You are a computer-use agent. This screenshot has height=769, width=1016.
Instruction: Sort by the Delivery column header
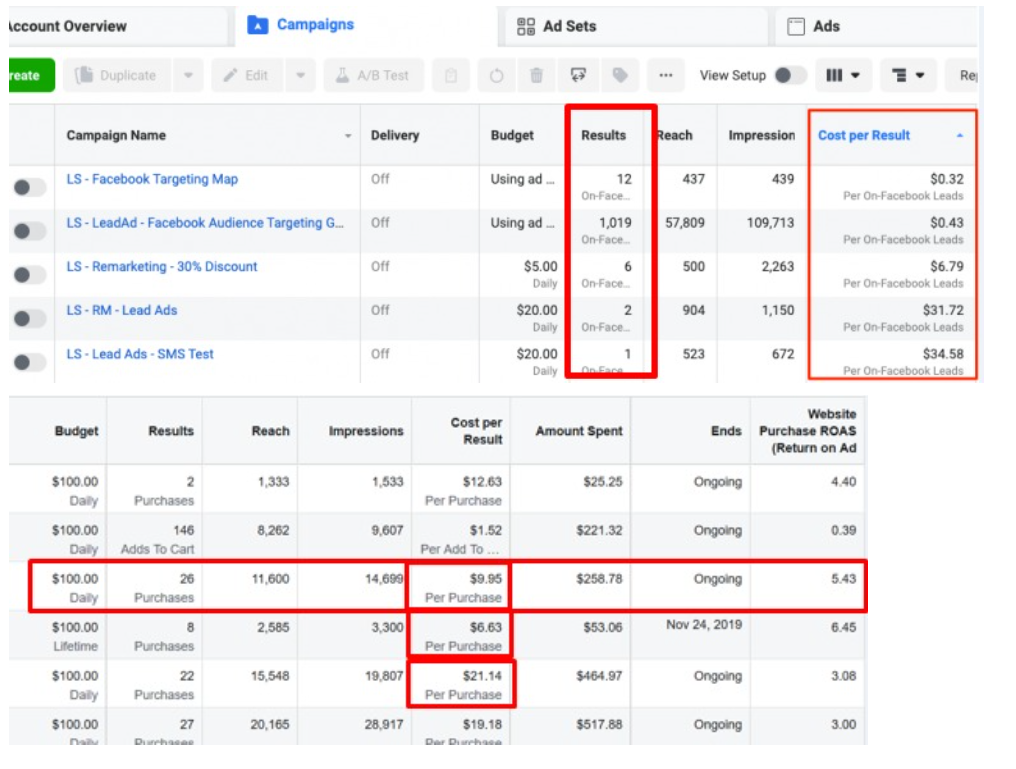(395, 135)
